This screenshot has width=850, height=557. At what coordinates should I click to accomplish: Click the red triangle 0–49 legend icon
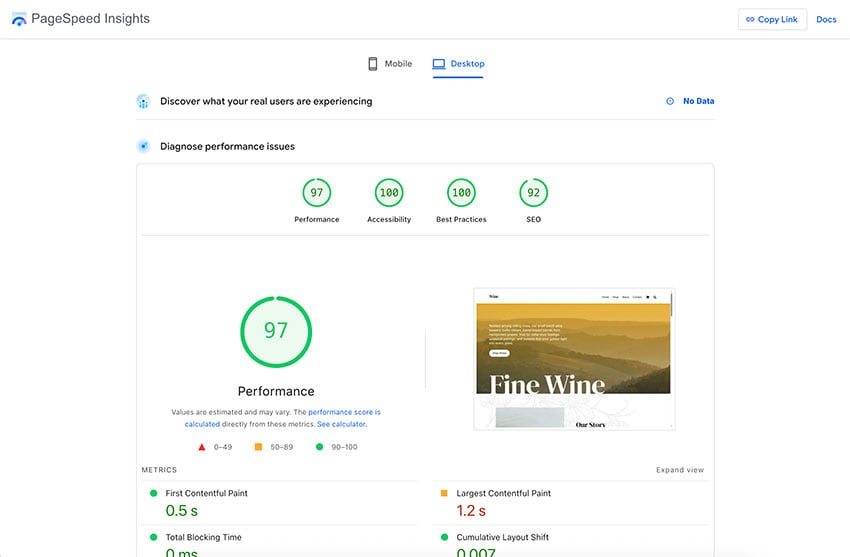coord(202,447)
